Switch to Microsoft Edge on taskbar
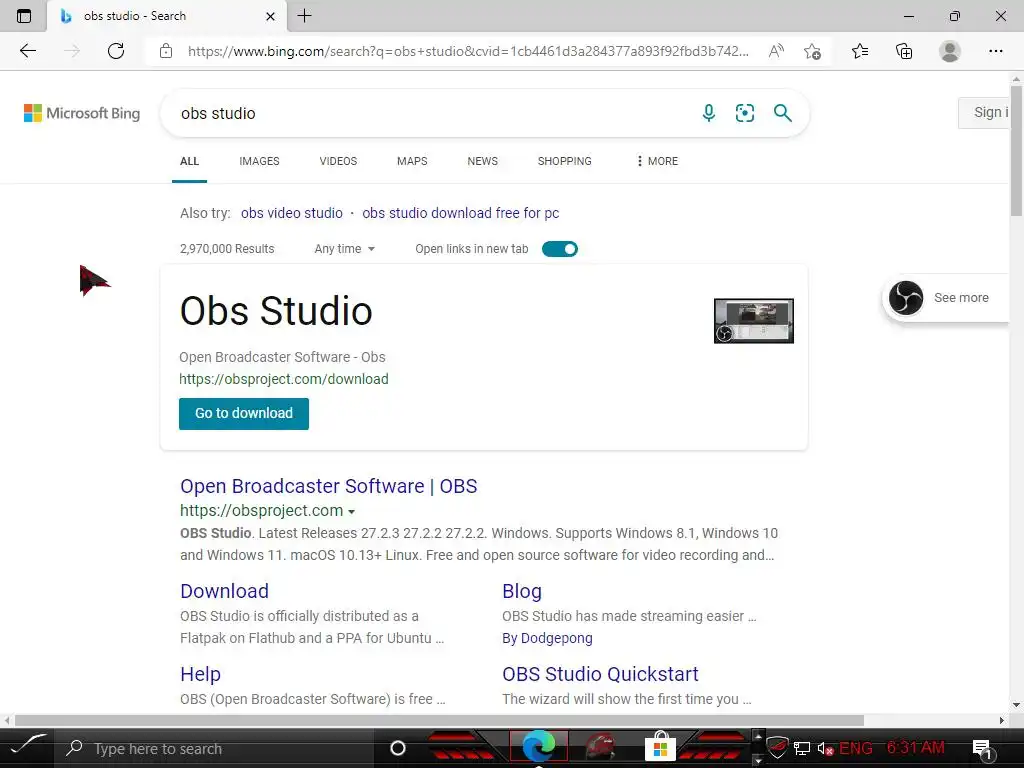 538,746
